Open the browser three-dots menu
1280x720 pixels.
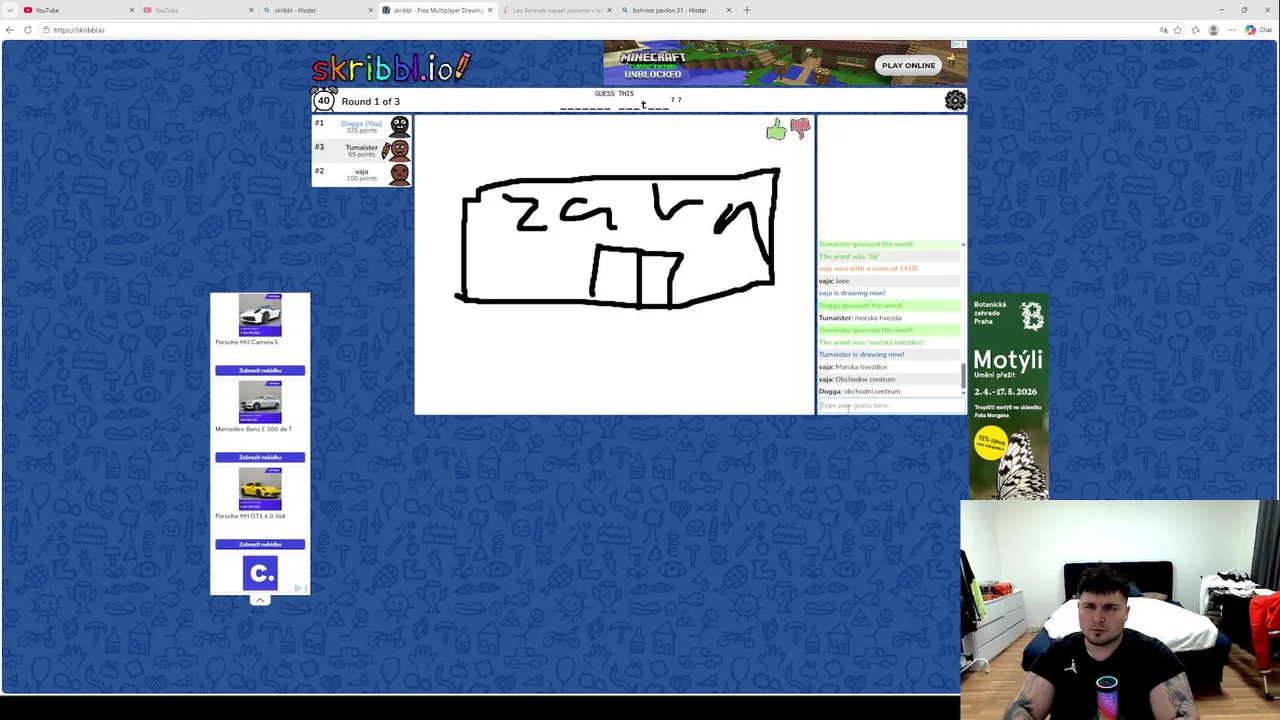[1231, 30]
